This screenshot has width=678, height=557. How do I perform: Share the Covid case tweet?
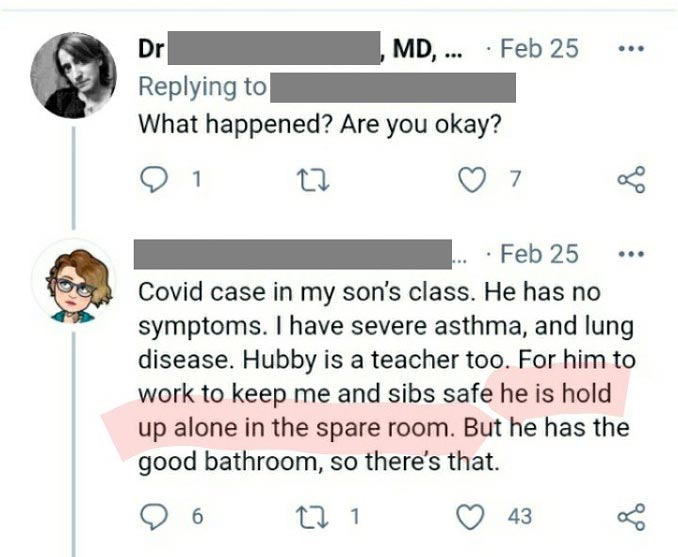[x=630, y=516]
